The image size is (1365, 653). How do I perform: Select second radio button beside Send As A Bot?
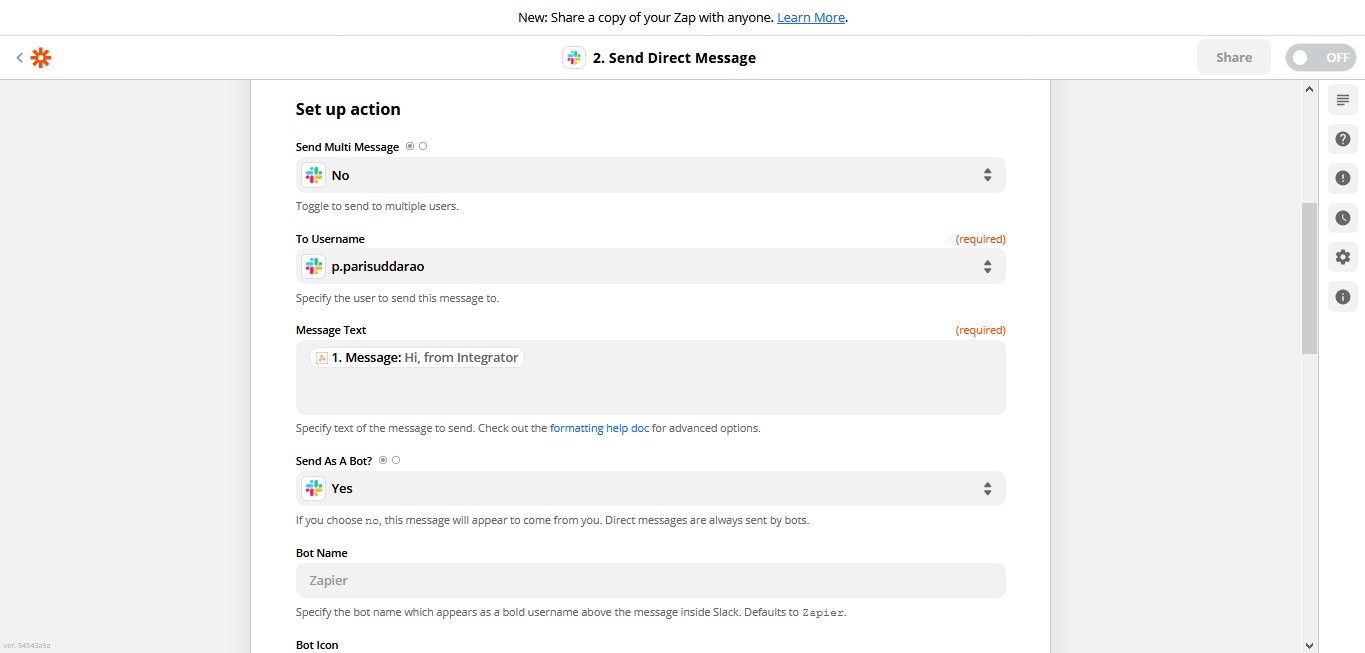coord(396,460)
